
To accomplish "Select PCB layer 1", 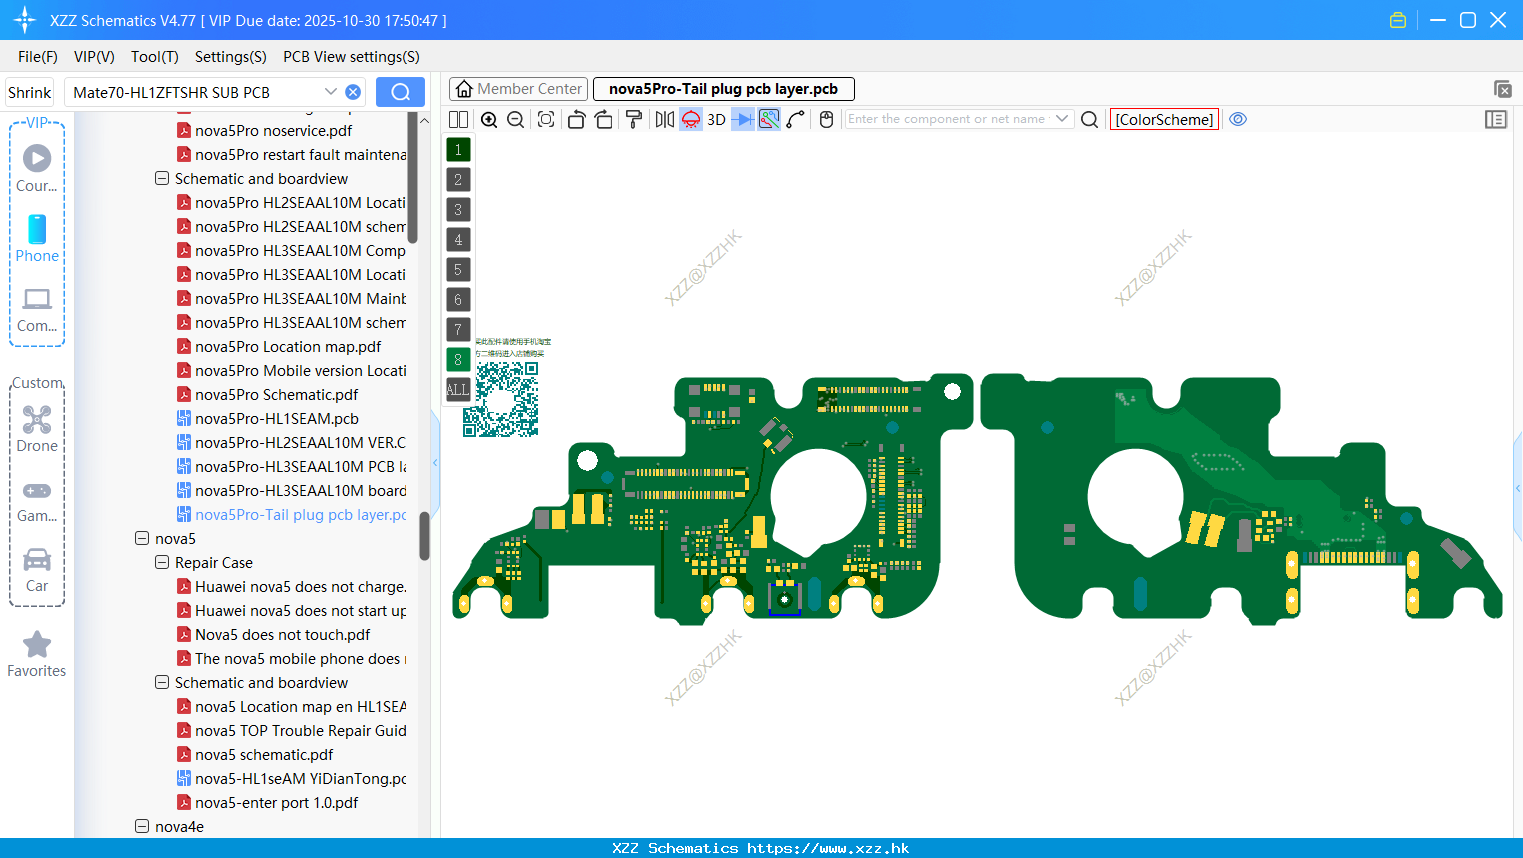I will (x=458, y=149).
